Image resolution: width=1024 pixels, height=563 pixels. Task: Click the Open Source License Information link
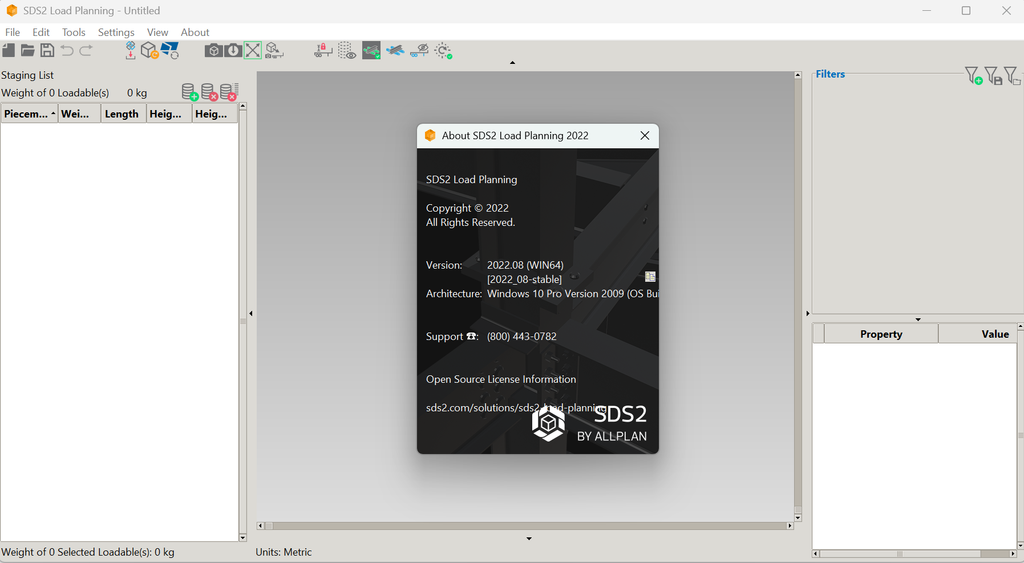[x=501, y=379]
